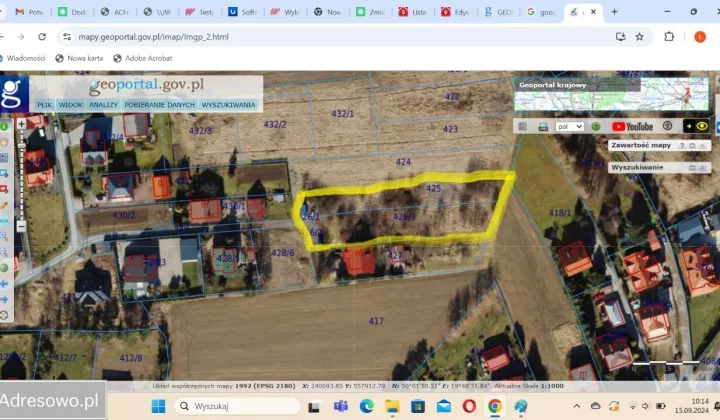Open the PLIK menu
Viewport: 720px width, 420px height.
[x=45, y=105]
